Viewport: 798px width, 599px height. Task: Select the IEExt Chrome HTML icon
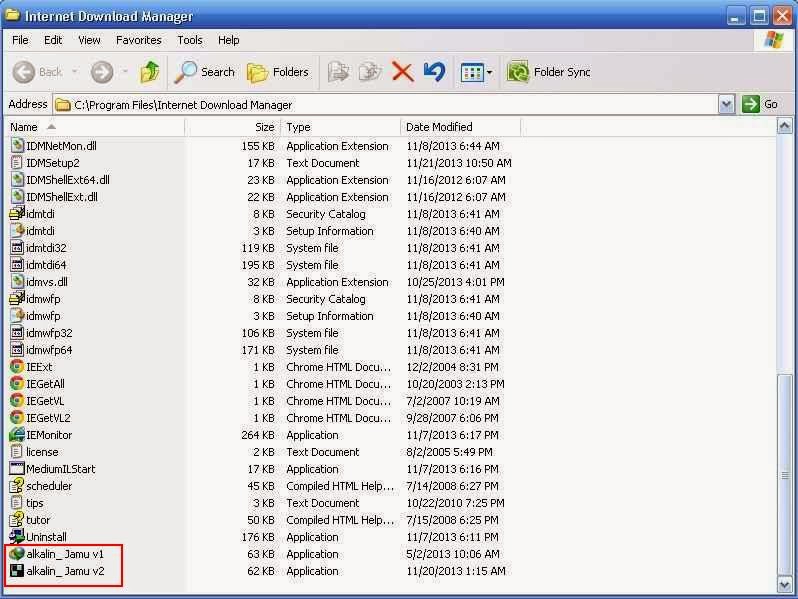point(17,366)
